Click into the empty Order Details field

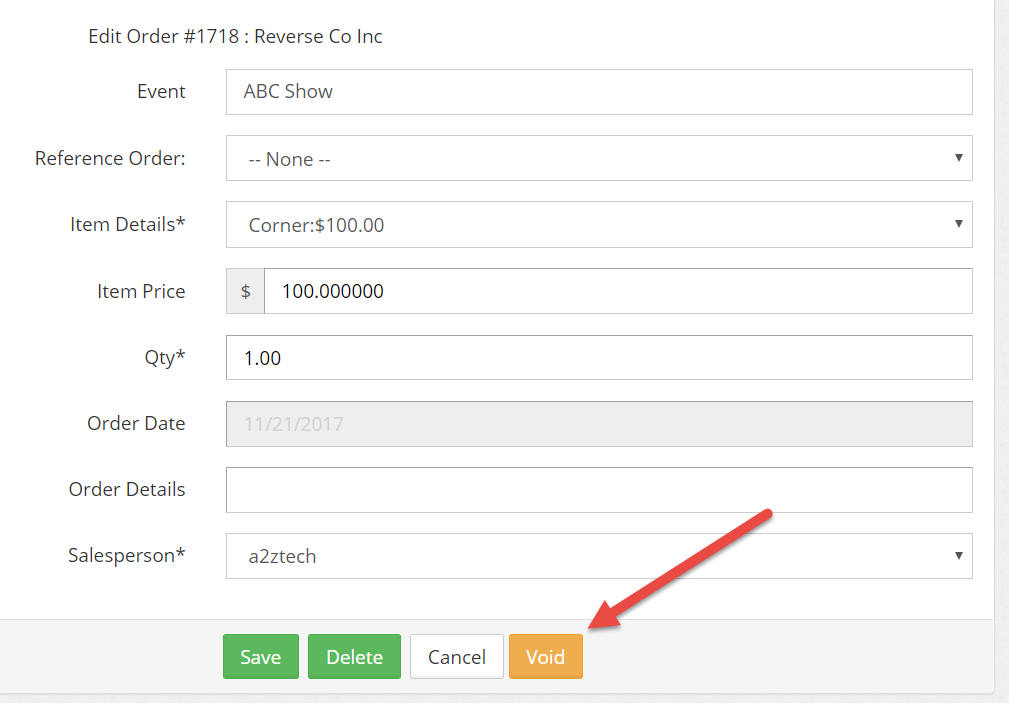click(x=598, y=490)
